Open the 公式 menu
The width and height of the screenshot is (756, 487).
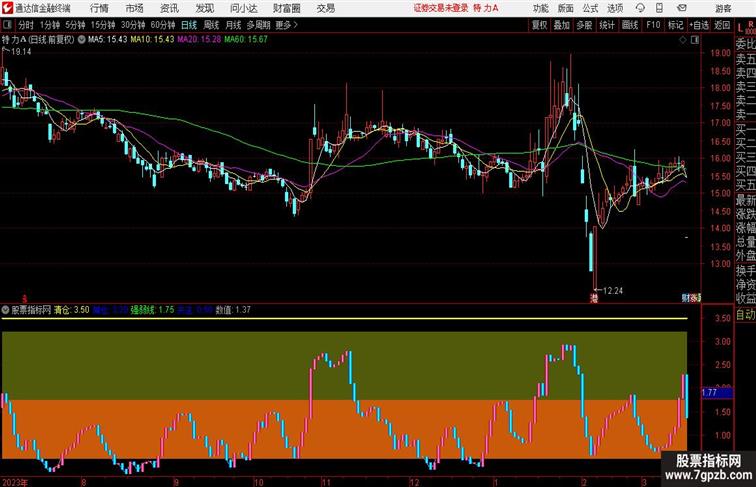[590, 8]
